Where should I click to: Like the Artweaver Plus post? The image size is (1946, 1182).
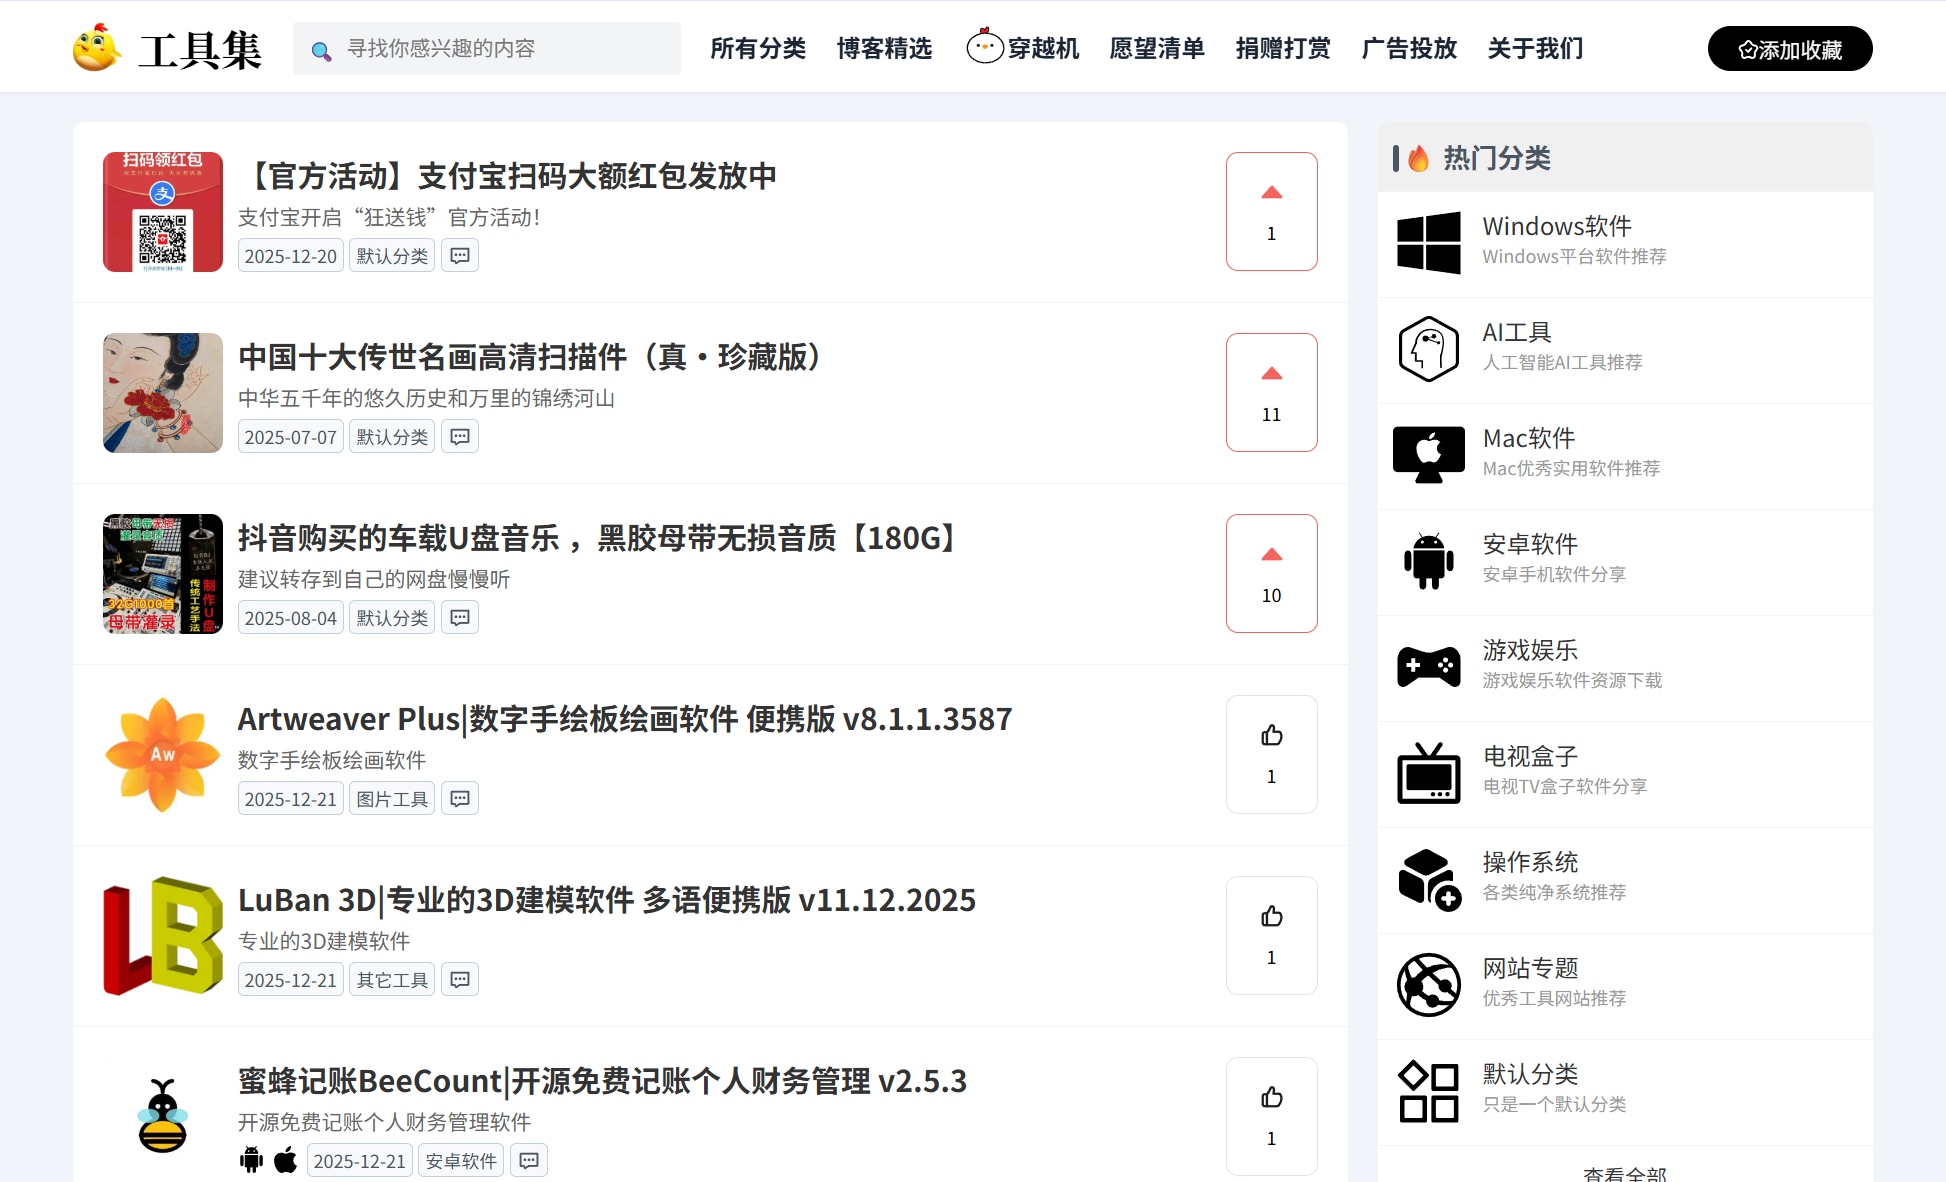click(1271, 753)
